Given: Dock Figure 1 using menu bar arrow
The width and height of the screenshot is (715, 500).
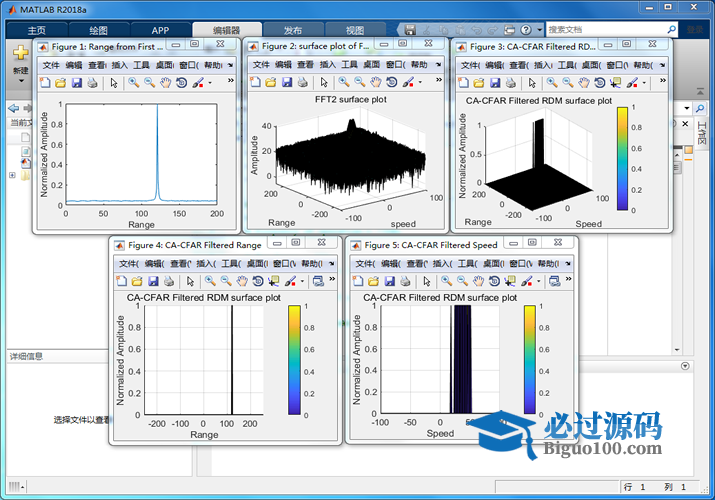Looking at the screenshot, I should click(230, 65).
